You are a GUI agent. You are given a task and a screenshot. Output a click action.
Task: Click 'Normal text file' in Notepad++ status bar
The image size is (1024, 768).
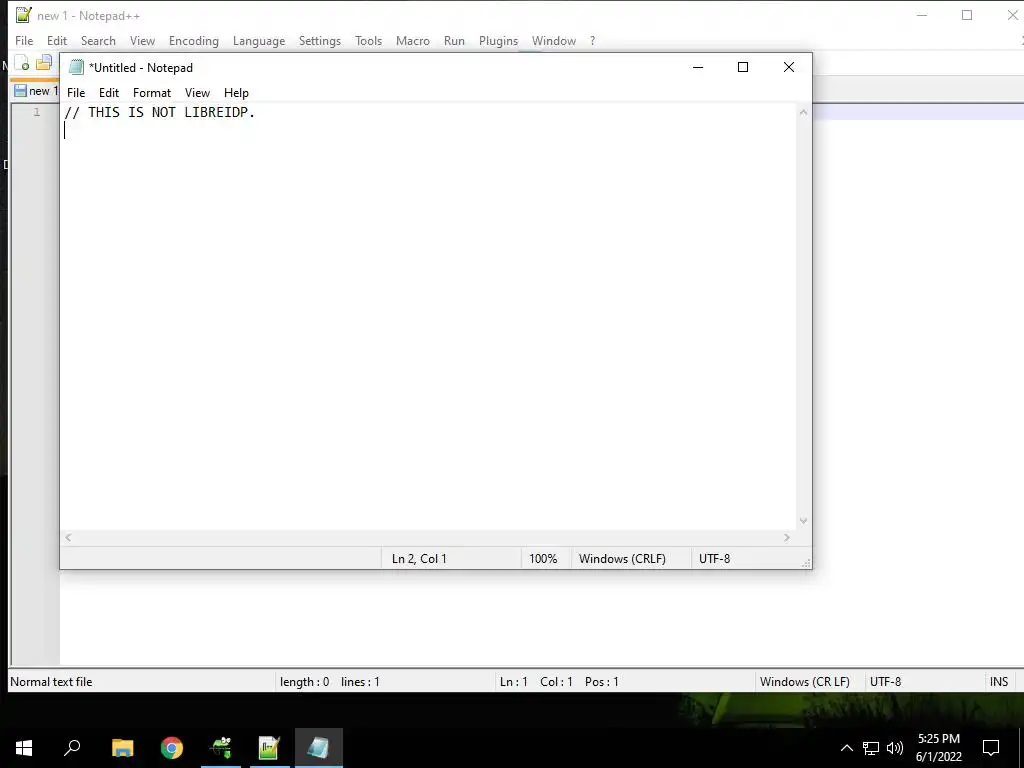click(x=51, y=682)
